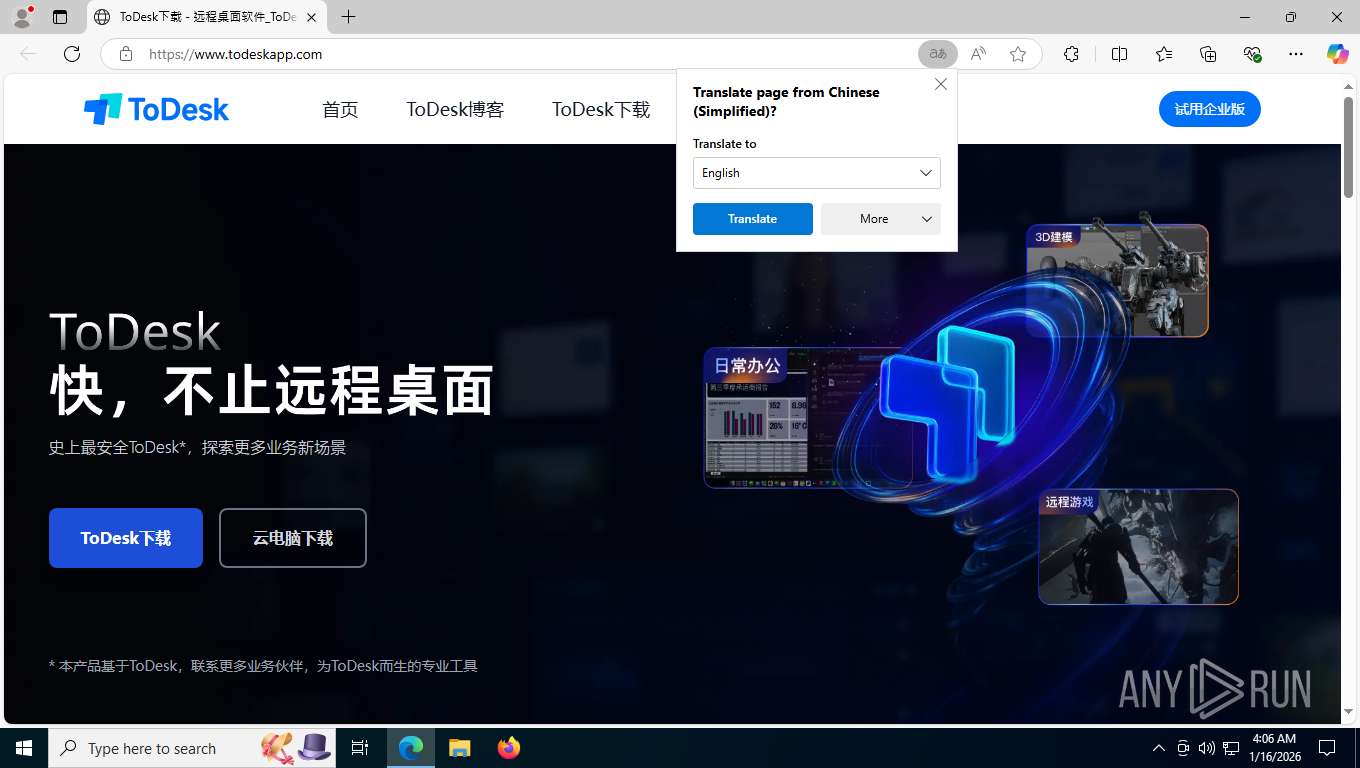1360x768 pixels.
Task: Click the Windows taskbar search box
Action: pos(191,748)
